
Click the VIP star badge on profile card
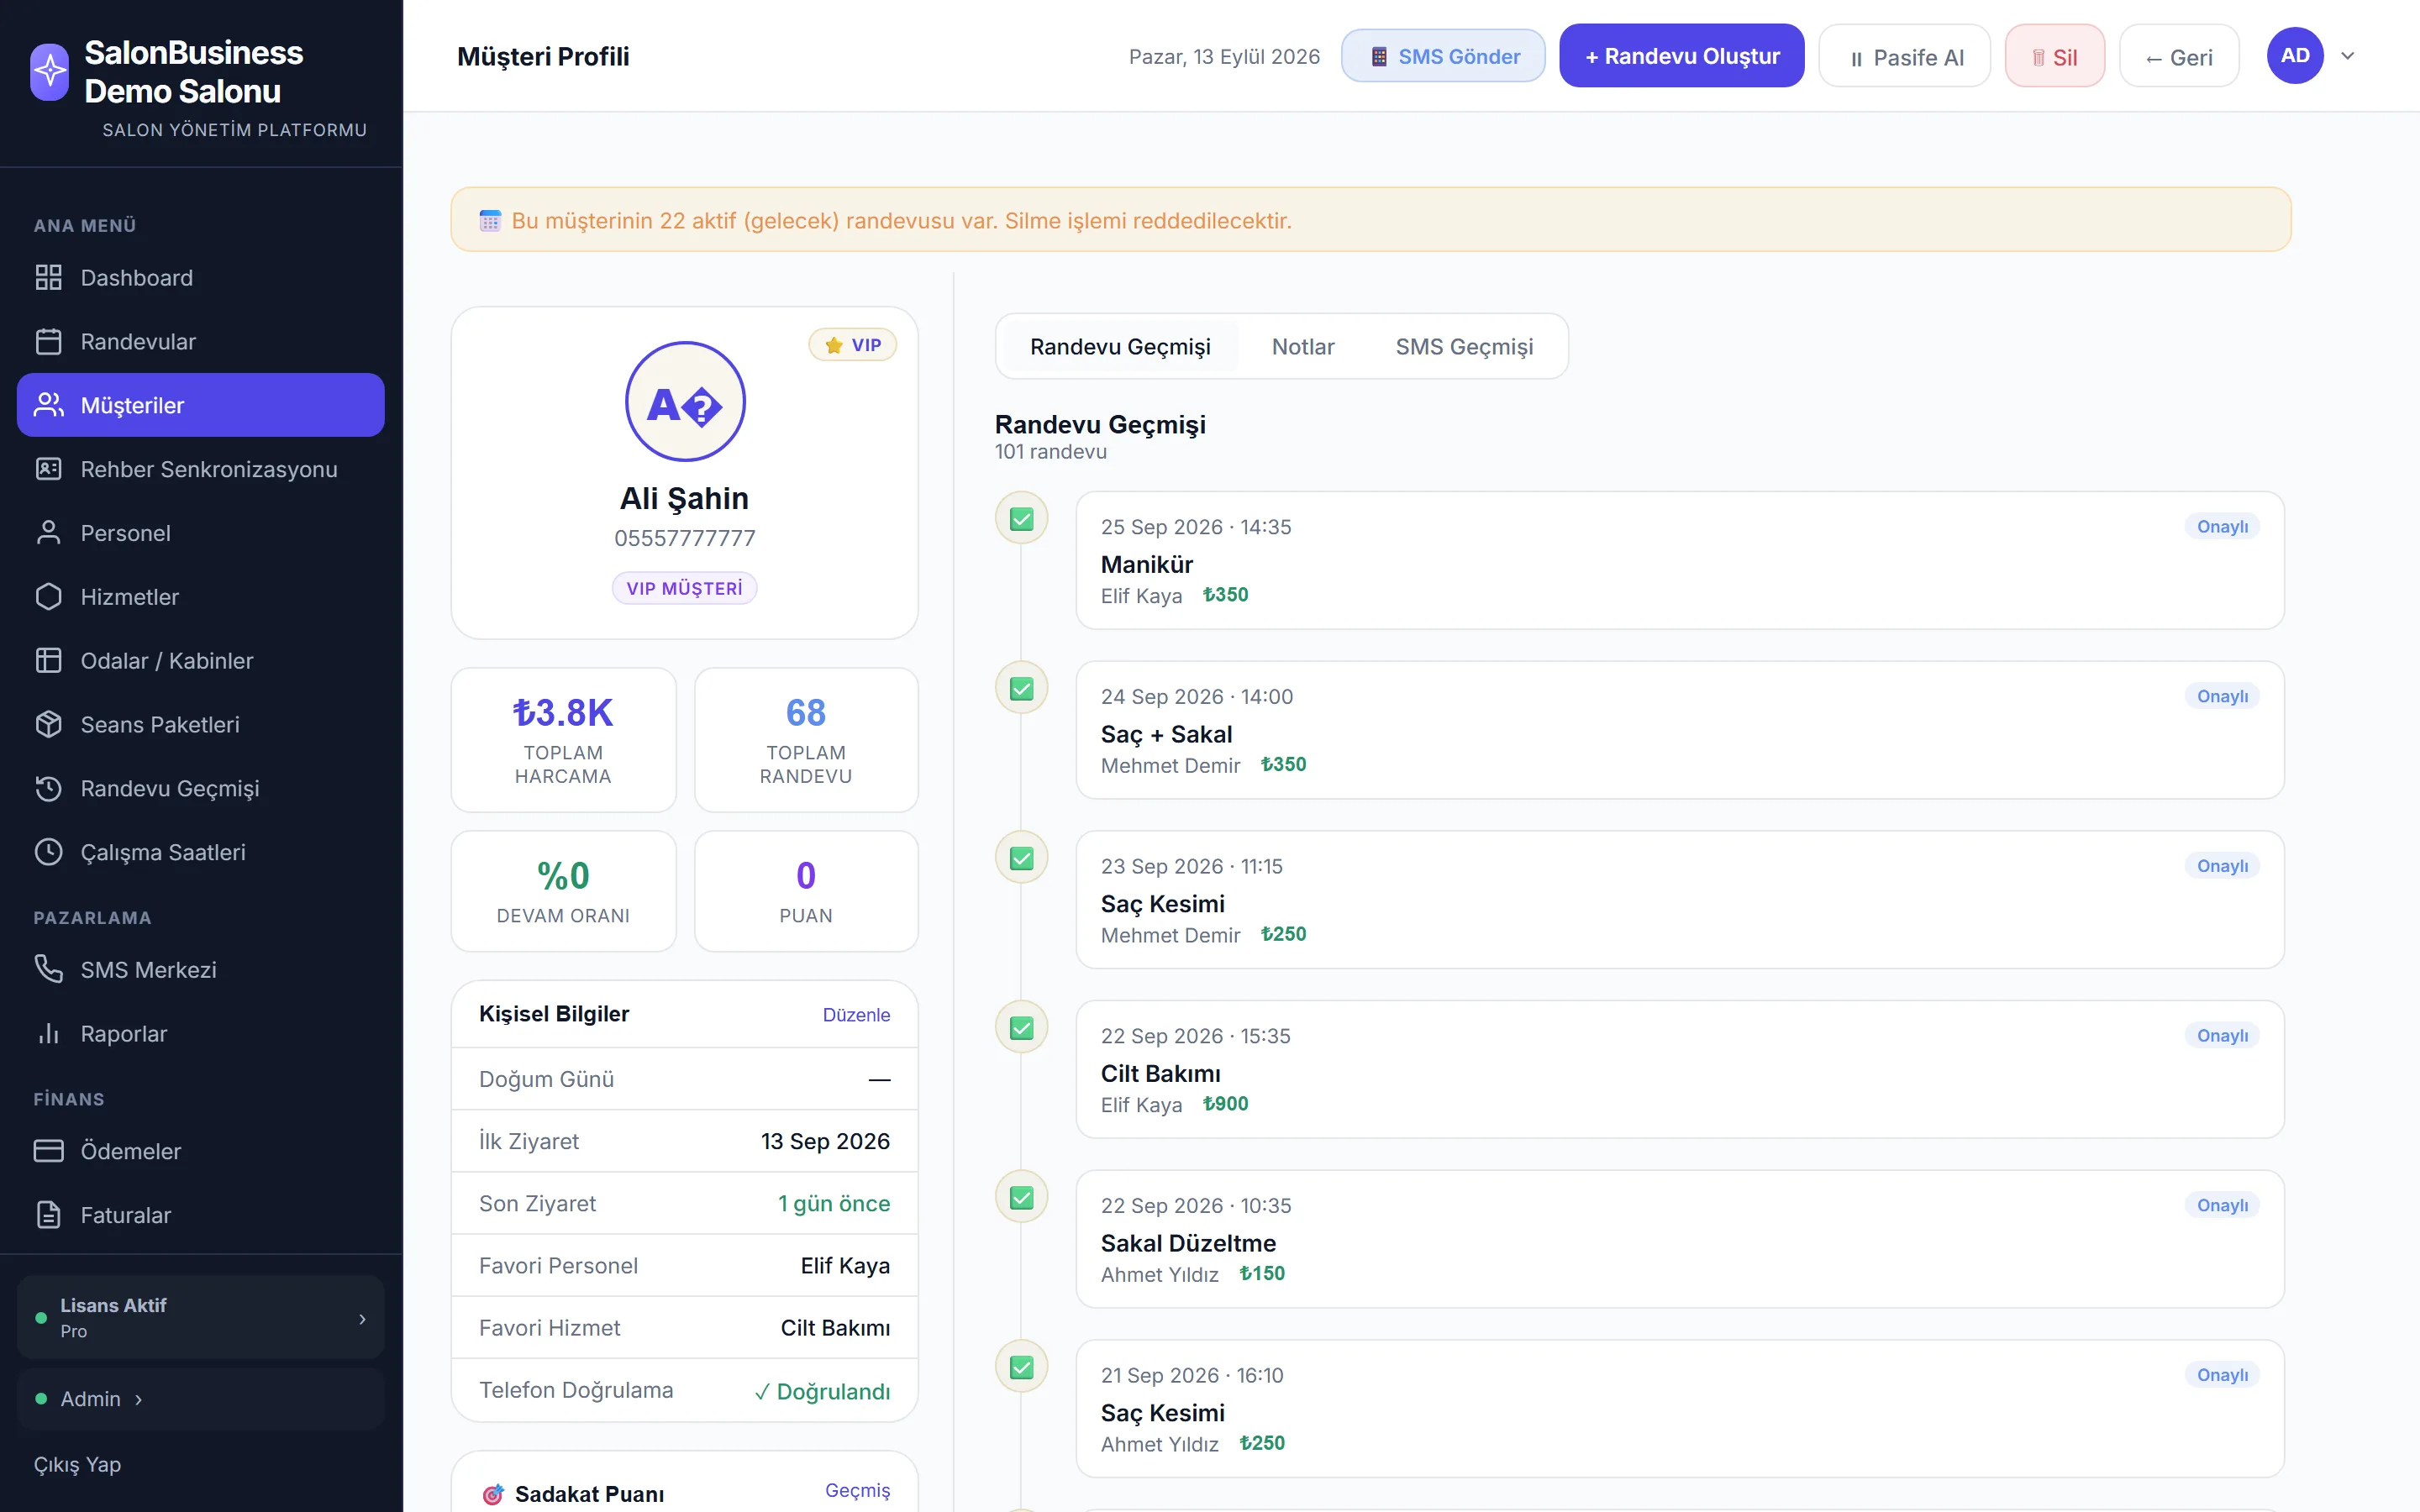click(853, 345)
